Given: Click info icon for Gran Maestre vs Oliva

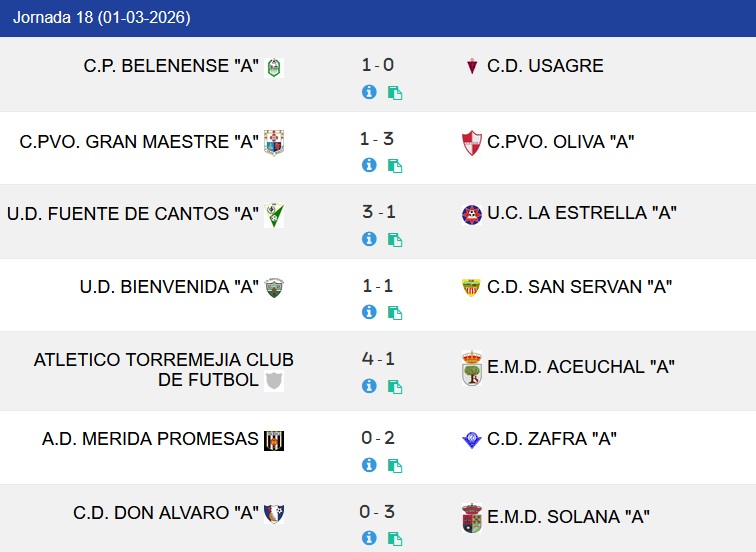Looking at the screenshot, I should (x=369, y=165).
